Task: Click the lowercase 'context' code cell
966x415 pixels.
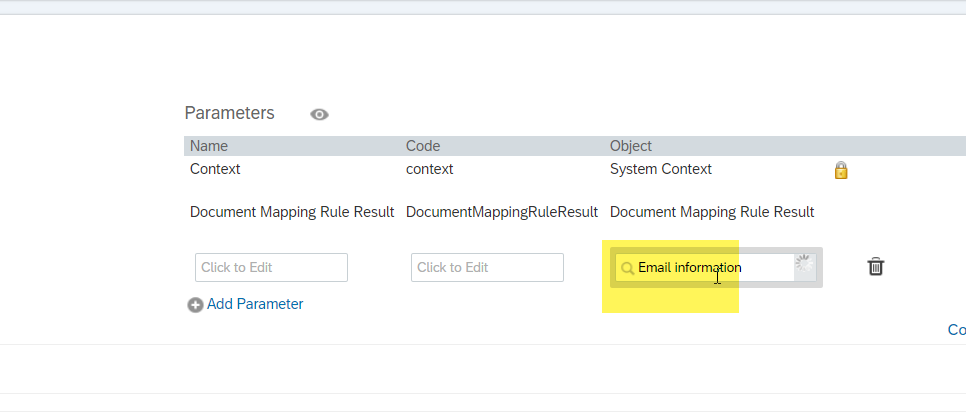Action: click(x=429, y=169)
